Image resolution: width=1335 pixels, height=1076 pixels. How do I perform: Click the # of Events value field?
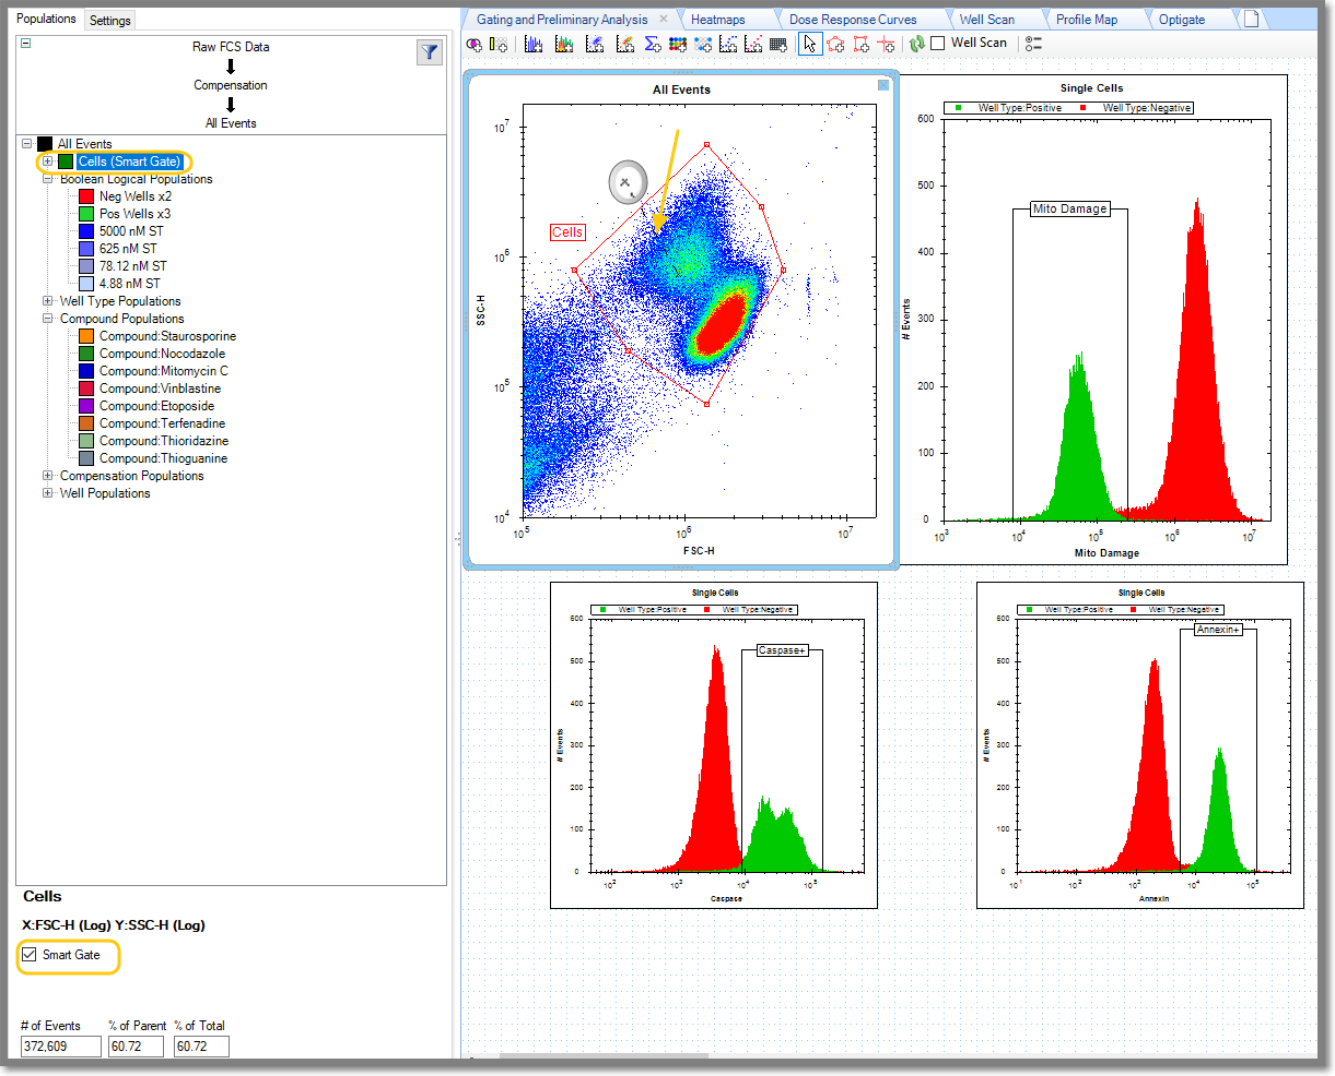(61, 1046)
